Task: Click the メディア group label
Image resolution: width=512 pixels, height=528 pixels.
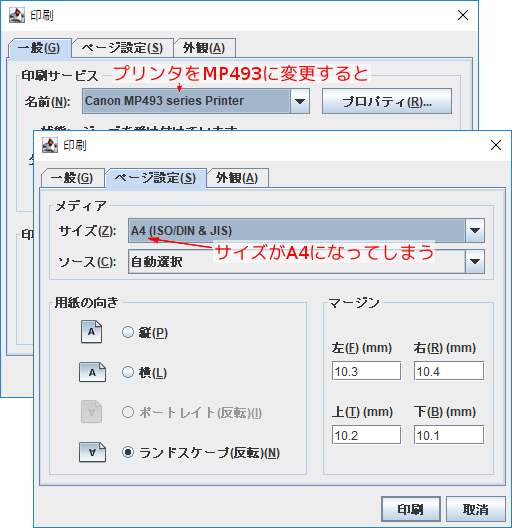Action: [81, 206]
